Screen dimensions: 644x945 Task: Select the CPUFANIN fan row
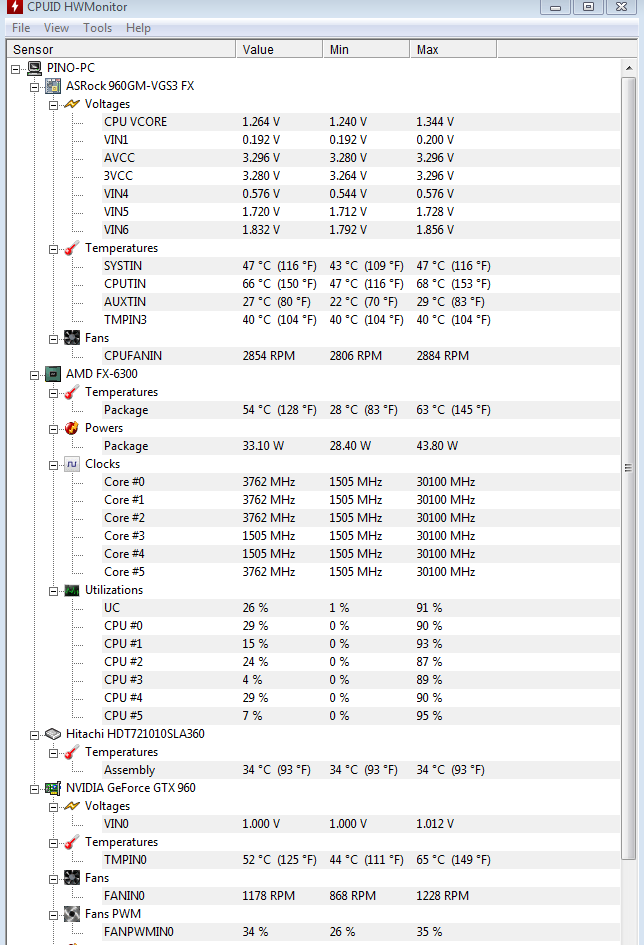361,356
